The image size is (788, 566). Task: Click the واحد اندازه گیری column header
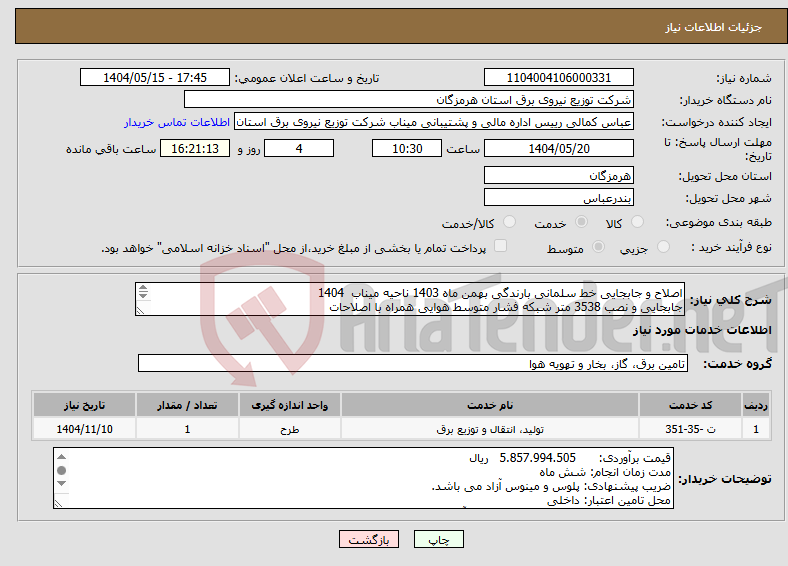(x=290, y=405)
